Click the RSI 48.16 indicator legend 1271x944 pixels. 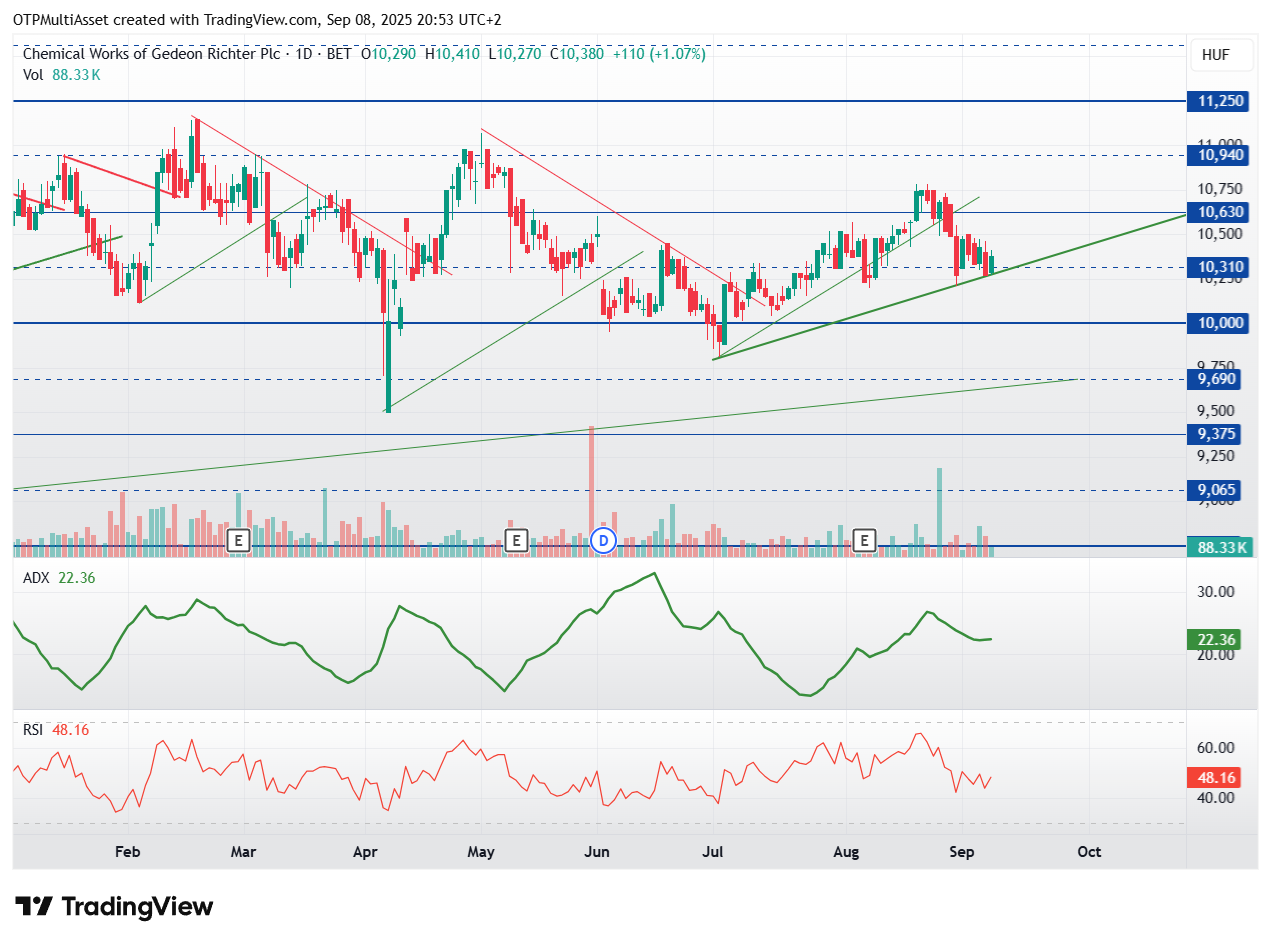coord(56,730)
